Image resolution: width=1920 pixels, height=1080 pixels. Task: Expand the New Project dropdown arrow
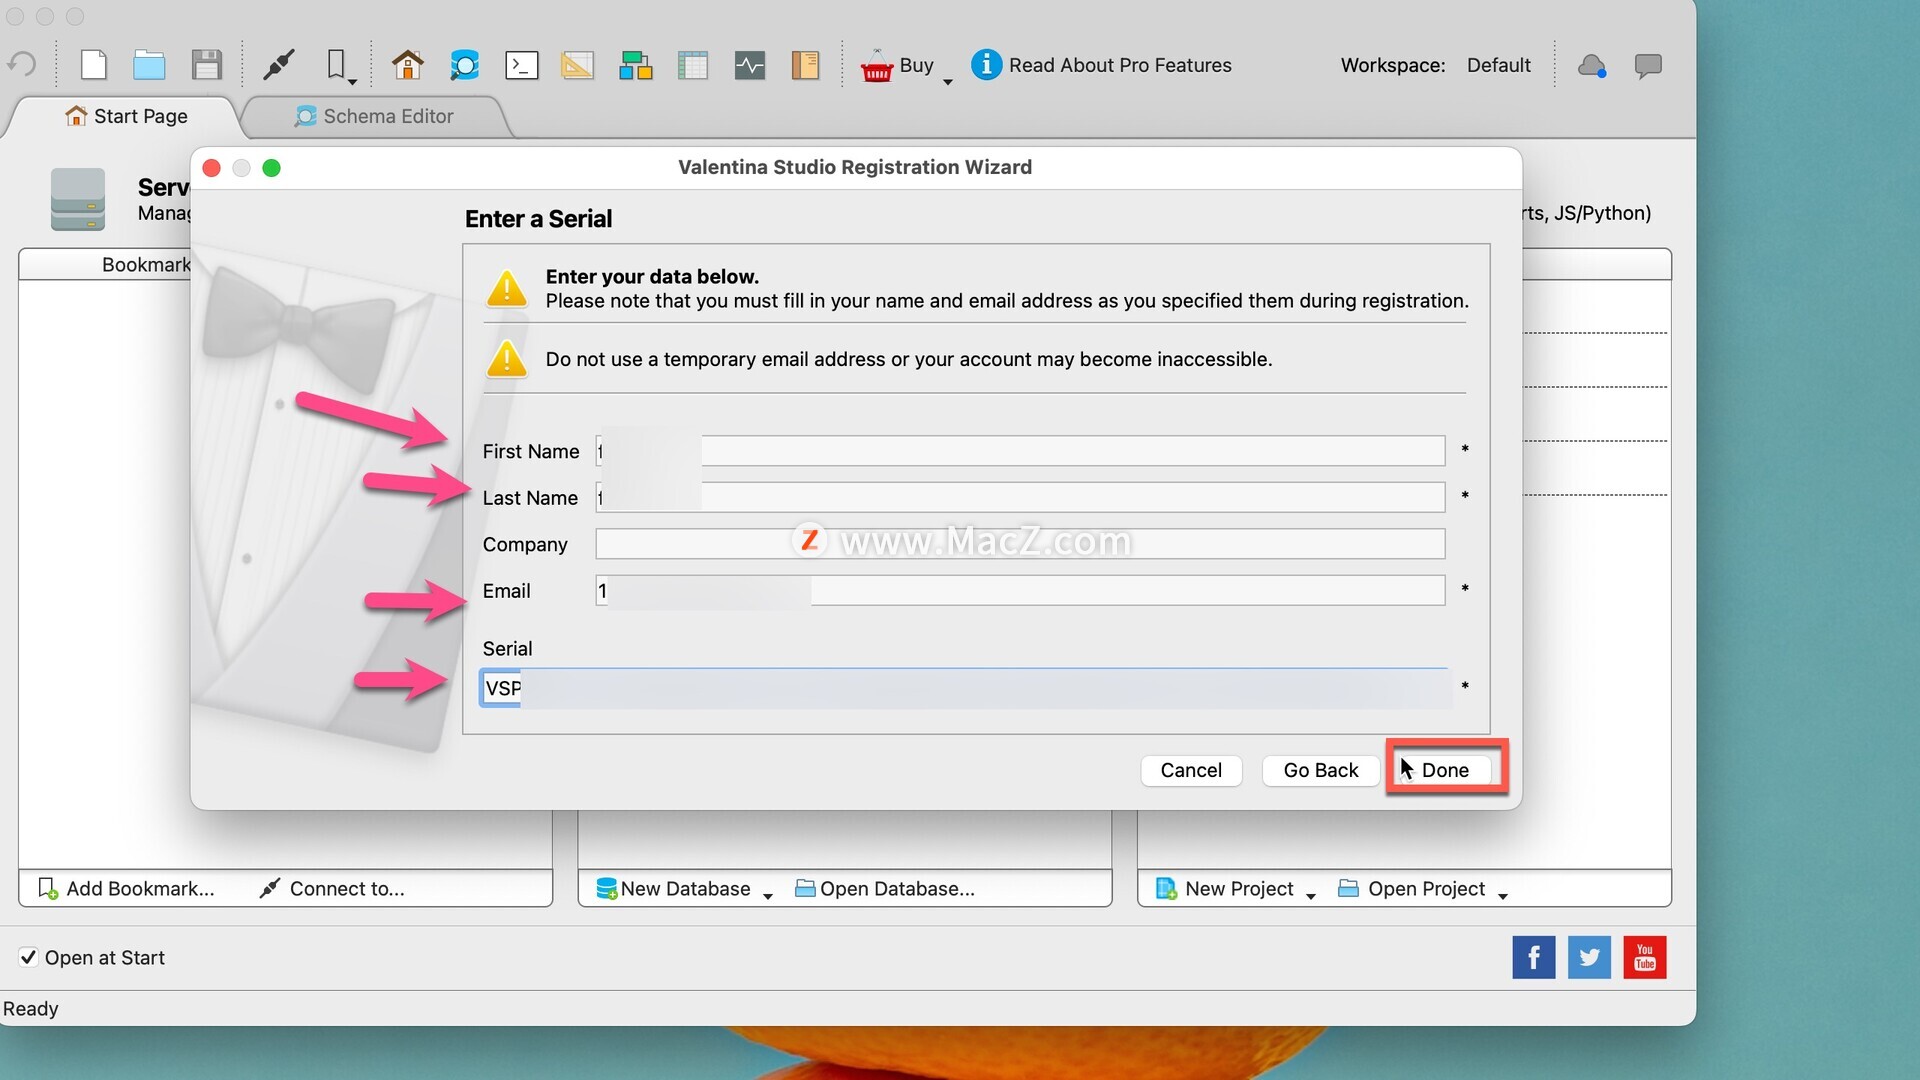pos(1311,896)
